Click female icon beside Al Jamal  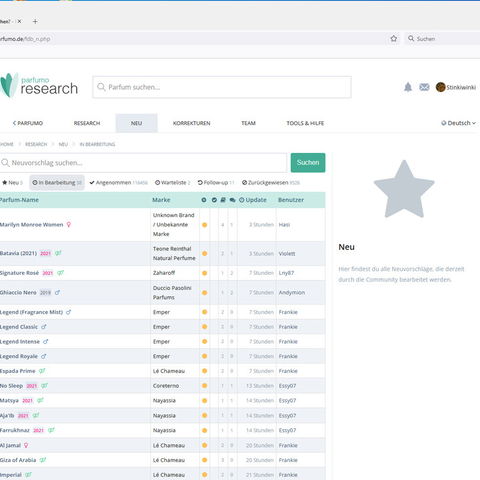(26, 445)
